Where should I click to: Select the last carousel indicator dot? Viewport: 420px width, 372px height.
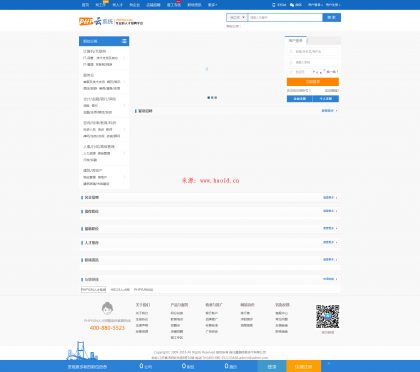point(216,98)
